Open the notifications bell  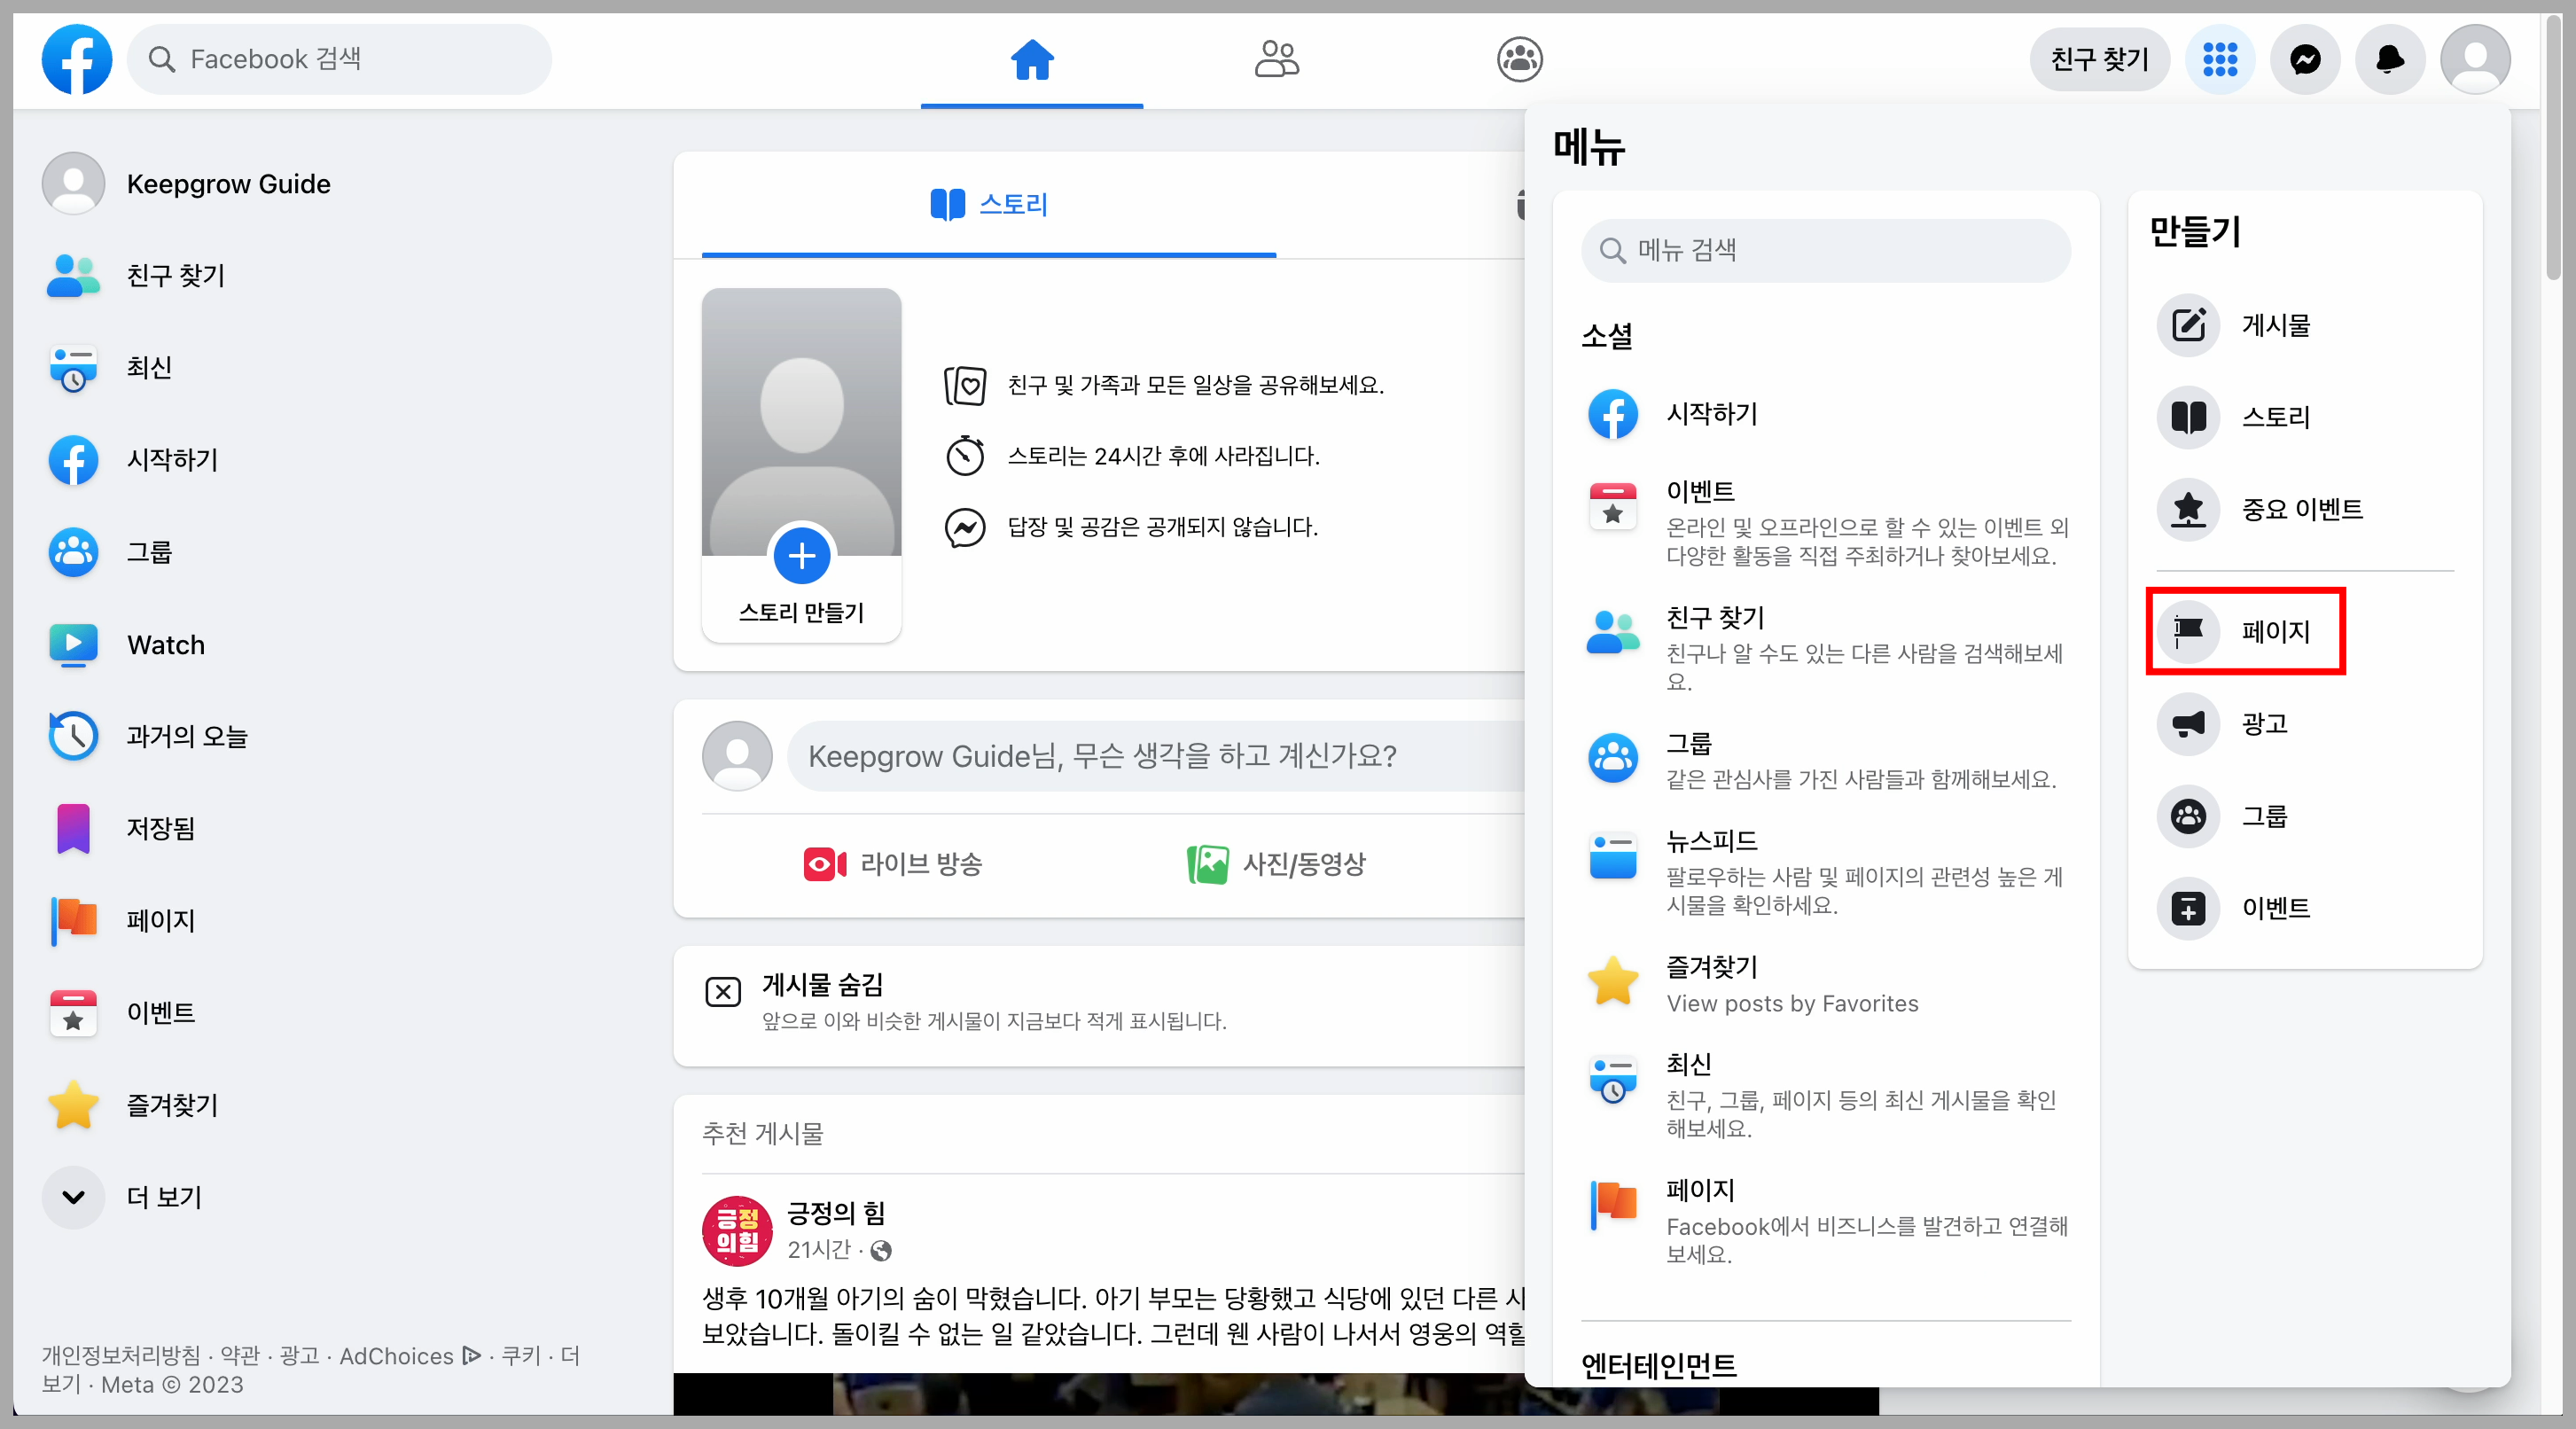2389,59
